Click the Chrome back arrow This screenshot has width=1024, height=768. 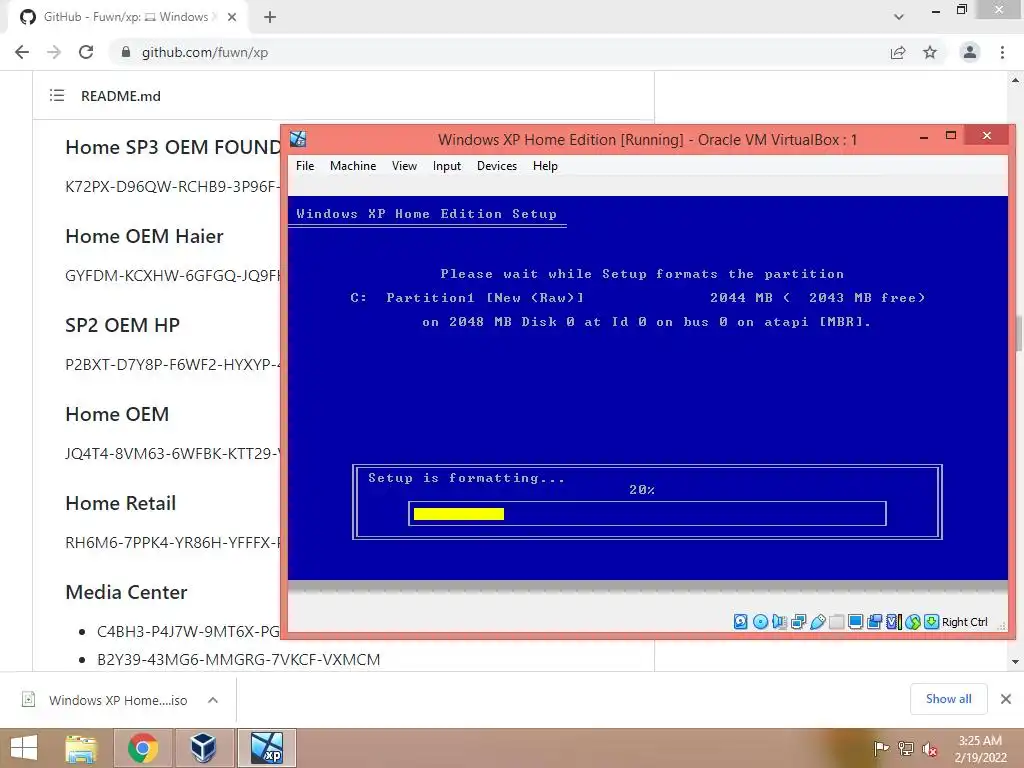pos(22,52)
